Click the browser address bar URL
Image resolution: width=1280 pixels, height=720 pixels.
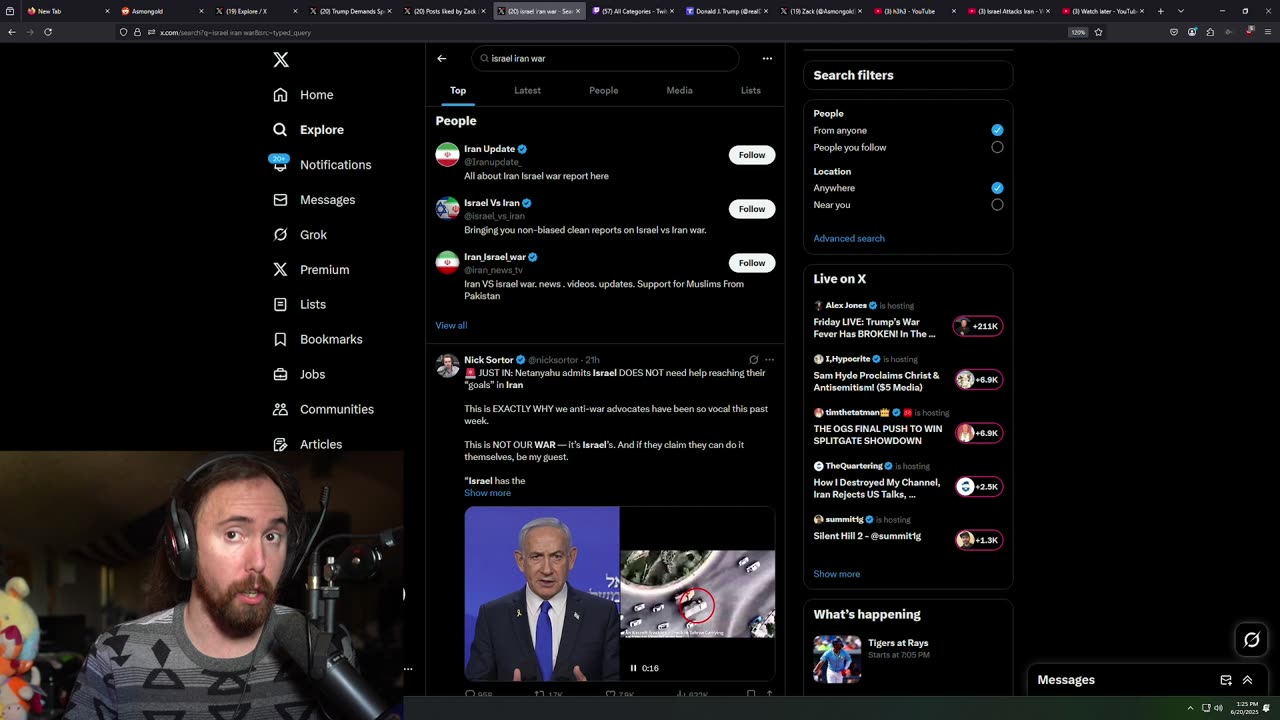tap(235, 32)
